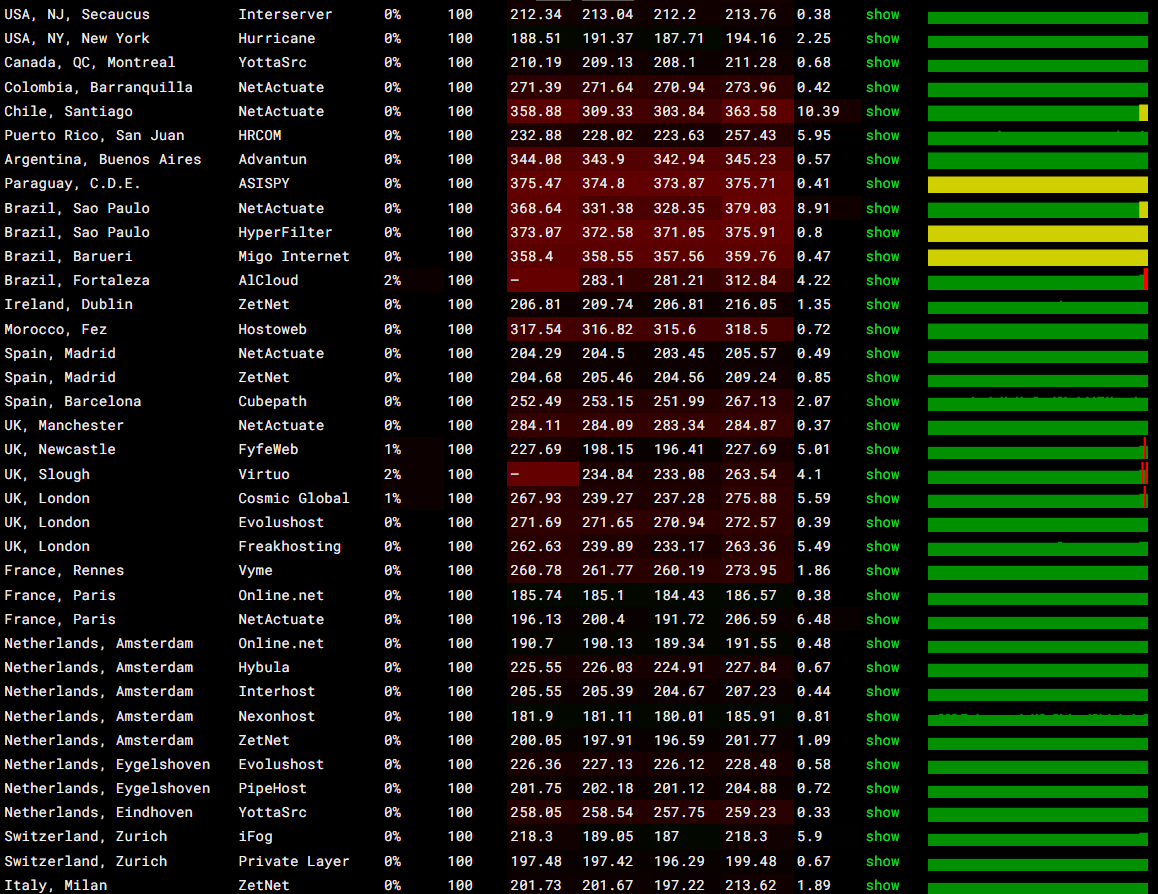Click show for Morocco, Fez Hostoweb
The width and height of the screenshot is (1158, 894).
pos(883,329)
